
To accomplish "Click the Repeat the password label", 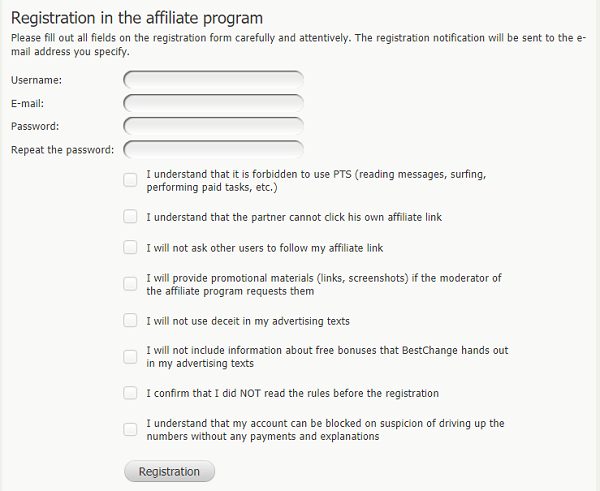I will click(62, 150).
